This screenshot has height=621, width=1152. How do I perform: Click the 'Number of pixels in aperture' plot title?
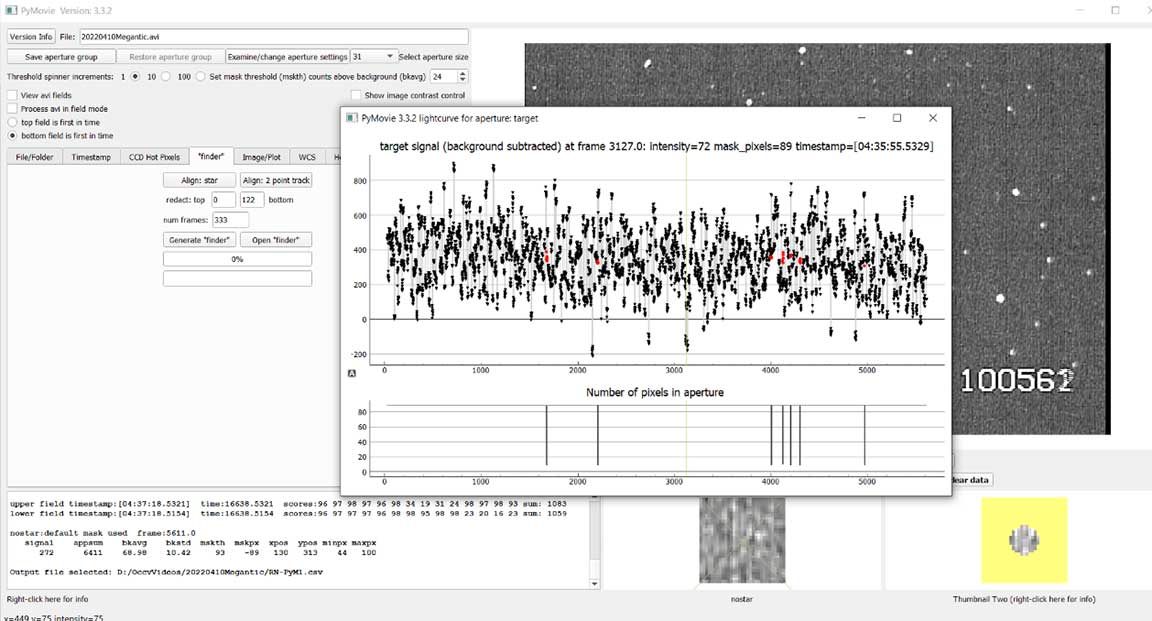[655, 392]
